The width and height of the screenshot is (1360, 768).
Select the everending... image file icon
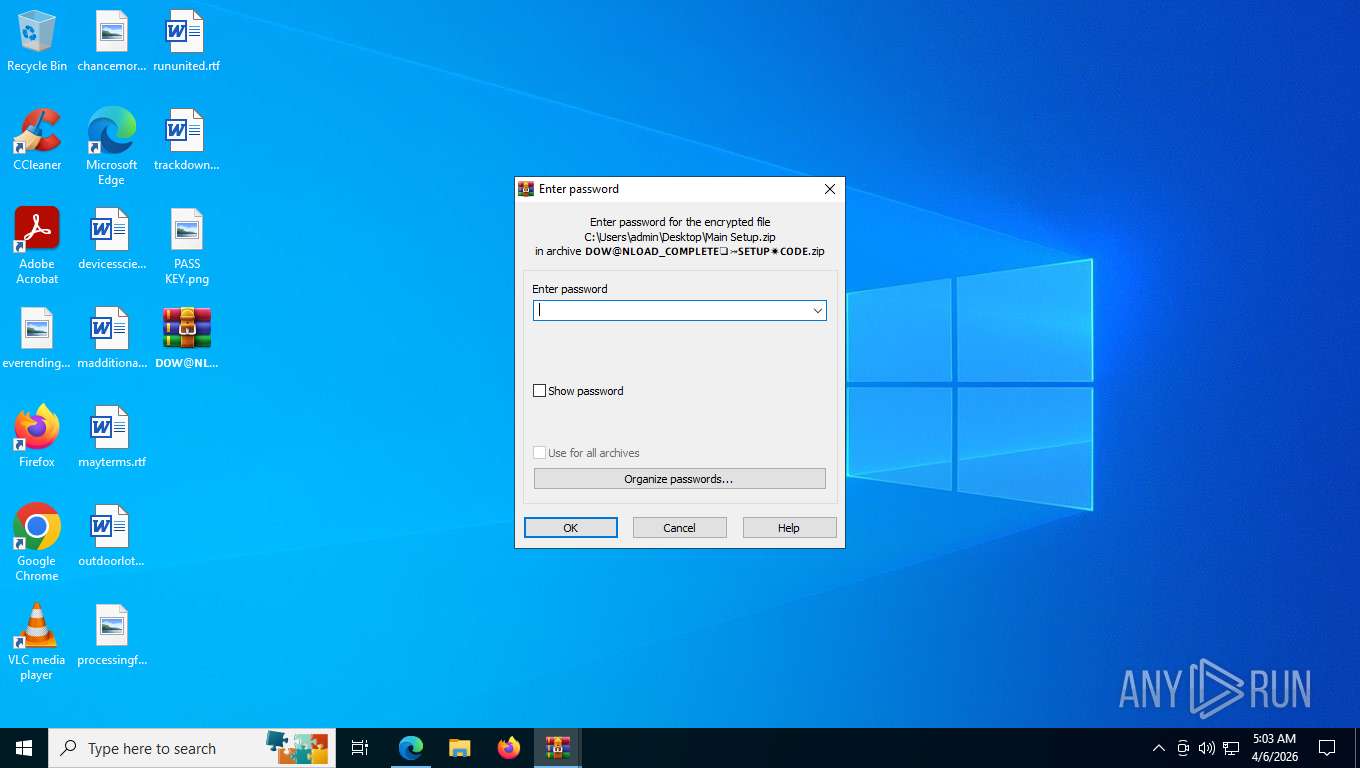(37, 338)
